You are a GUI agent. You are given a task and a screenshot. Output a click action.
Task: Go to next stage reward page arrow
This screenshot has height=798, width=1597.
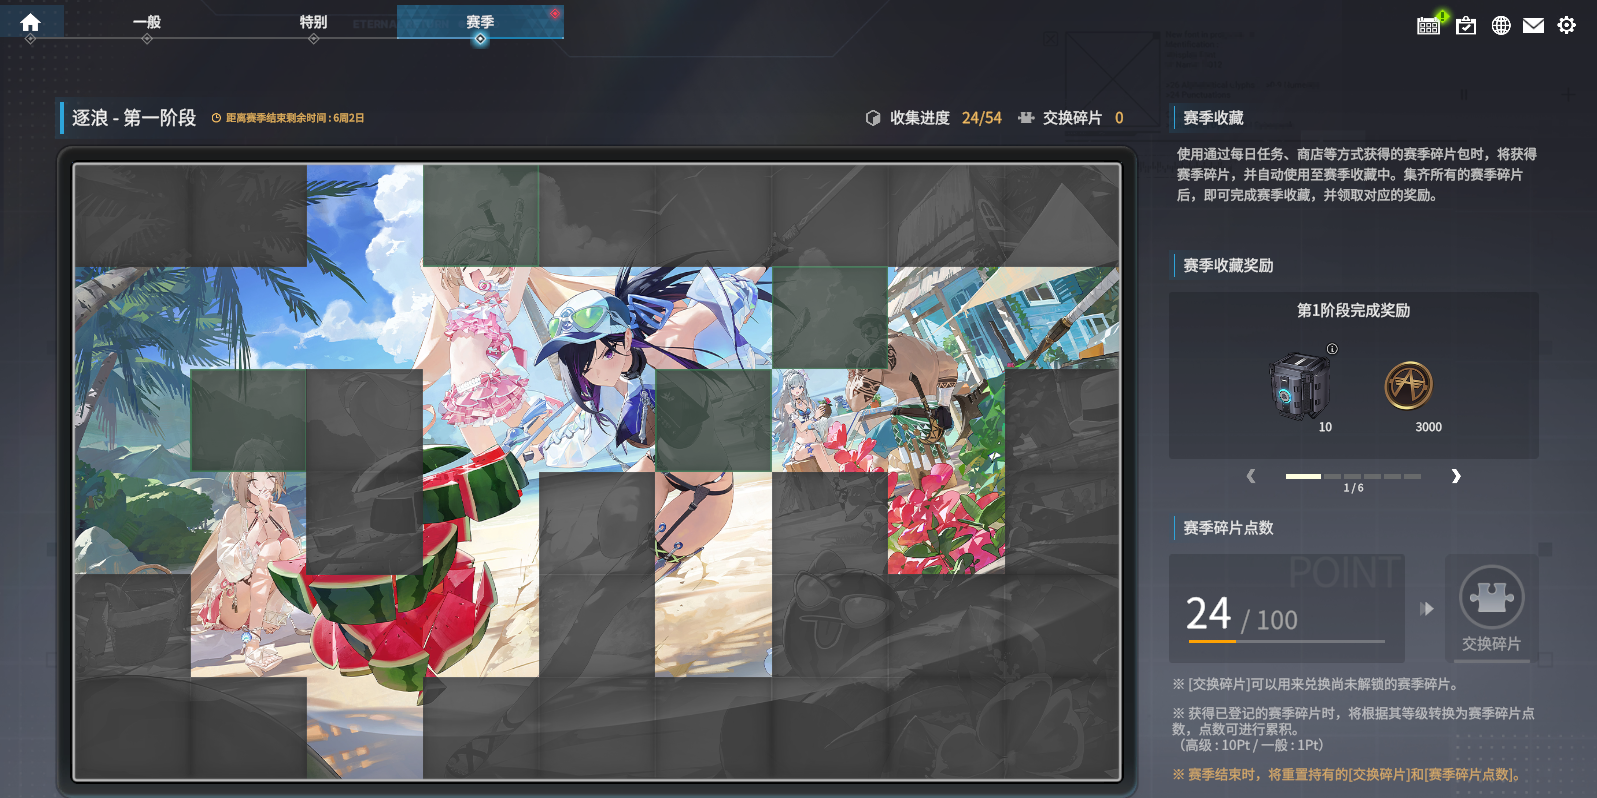coord(1456,476)
